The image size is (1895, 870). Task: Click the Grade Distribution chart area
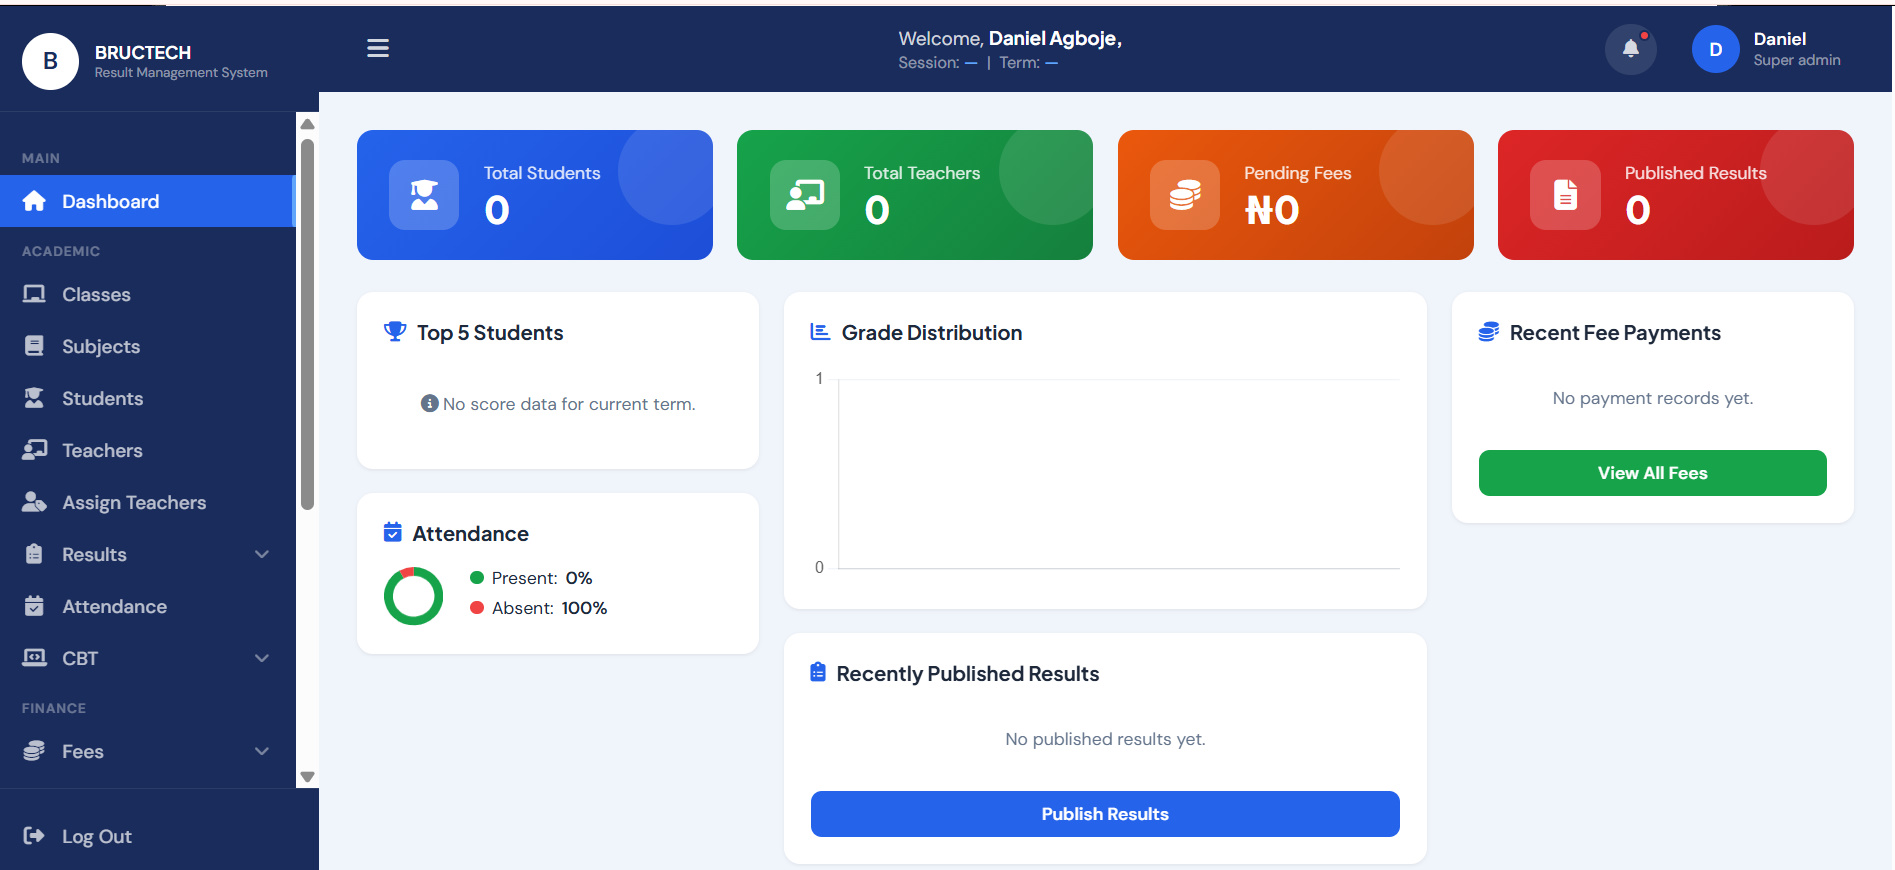click(1118, 474)
